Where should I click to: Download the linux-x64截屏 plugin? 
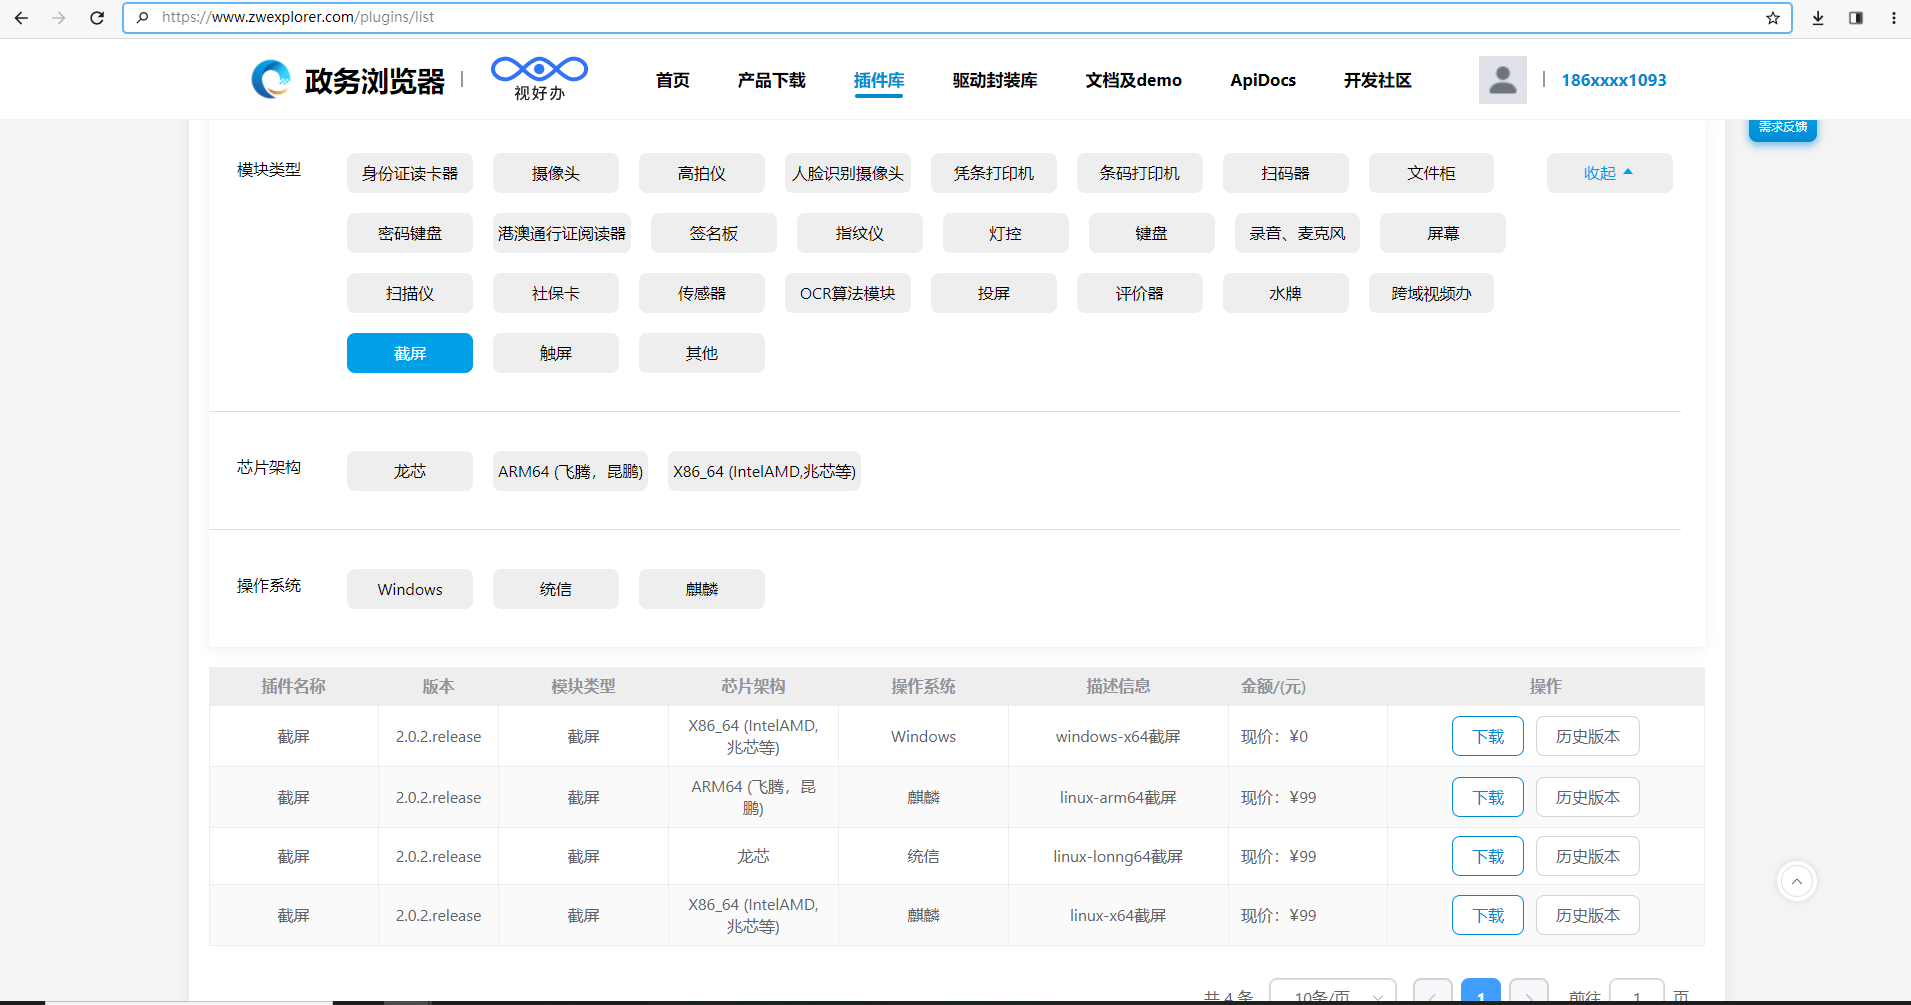pyautogui.click(x=1488, y=915)
